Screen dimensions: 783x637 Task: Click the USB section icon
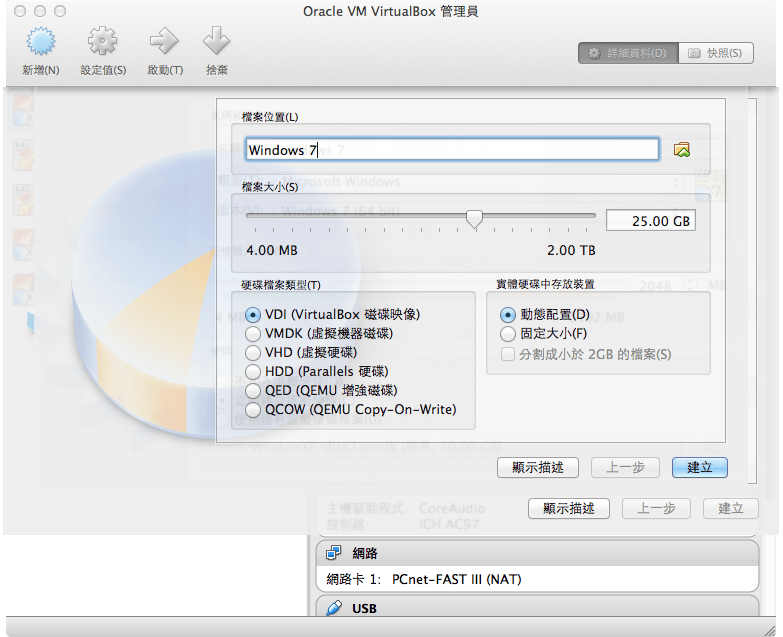click(334, 608)
